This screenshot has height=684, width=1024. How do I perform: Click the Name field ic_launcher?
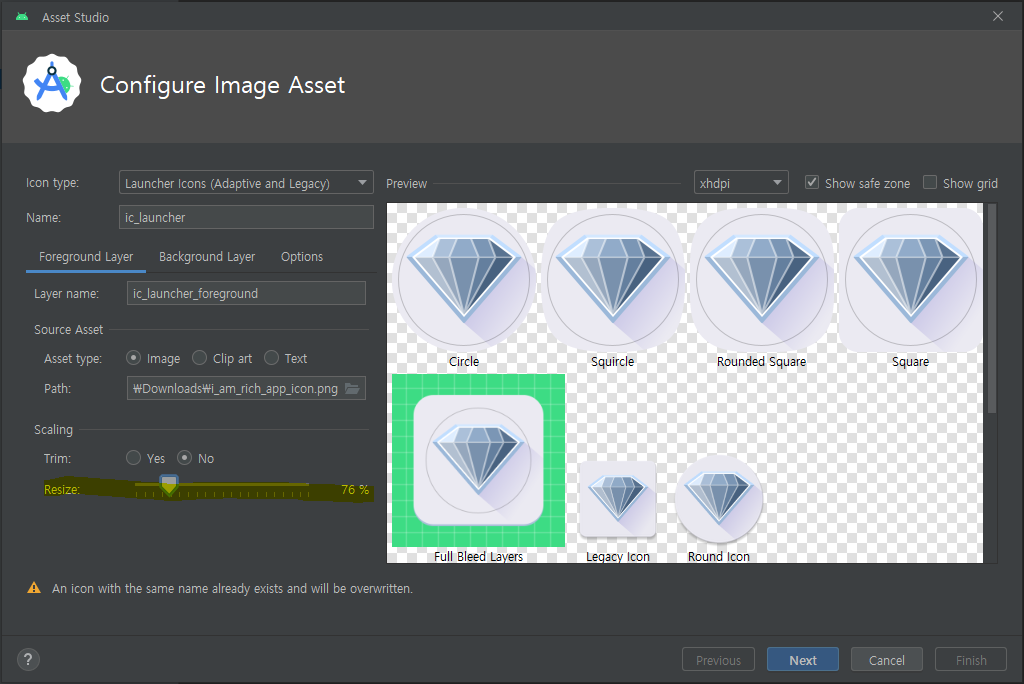246,218
